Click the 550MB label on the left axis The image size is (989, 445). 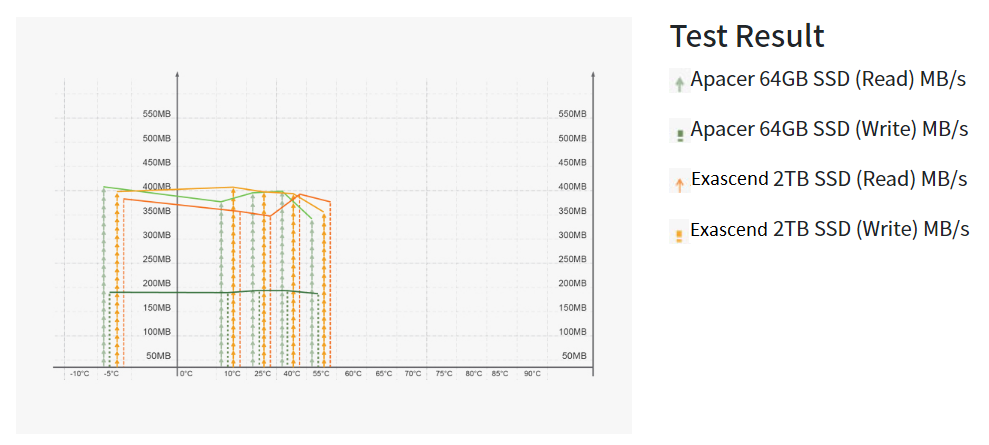[x=156, y=114]
